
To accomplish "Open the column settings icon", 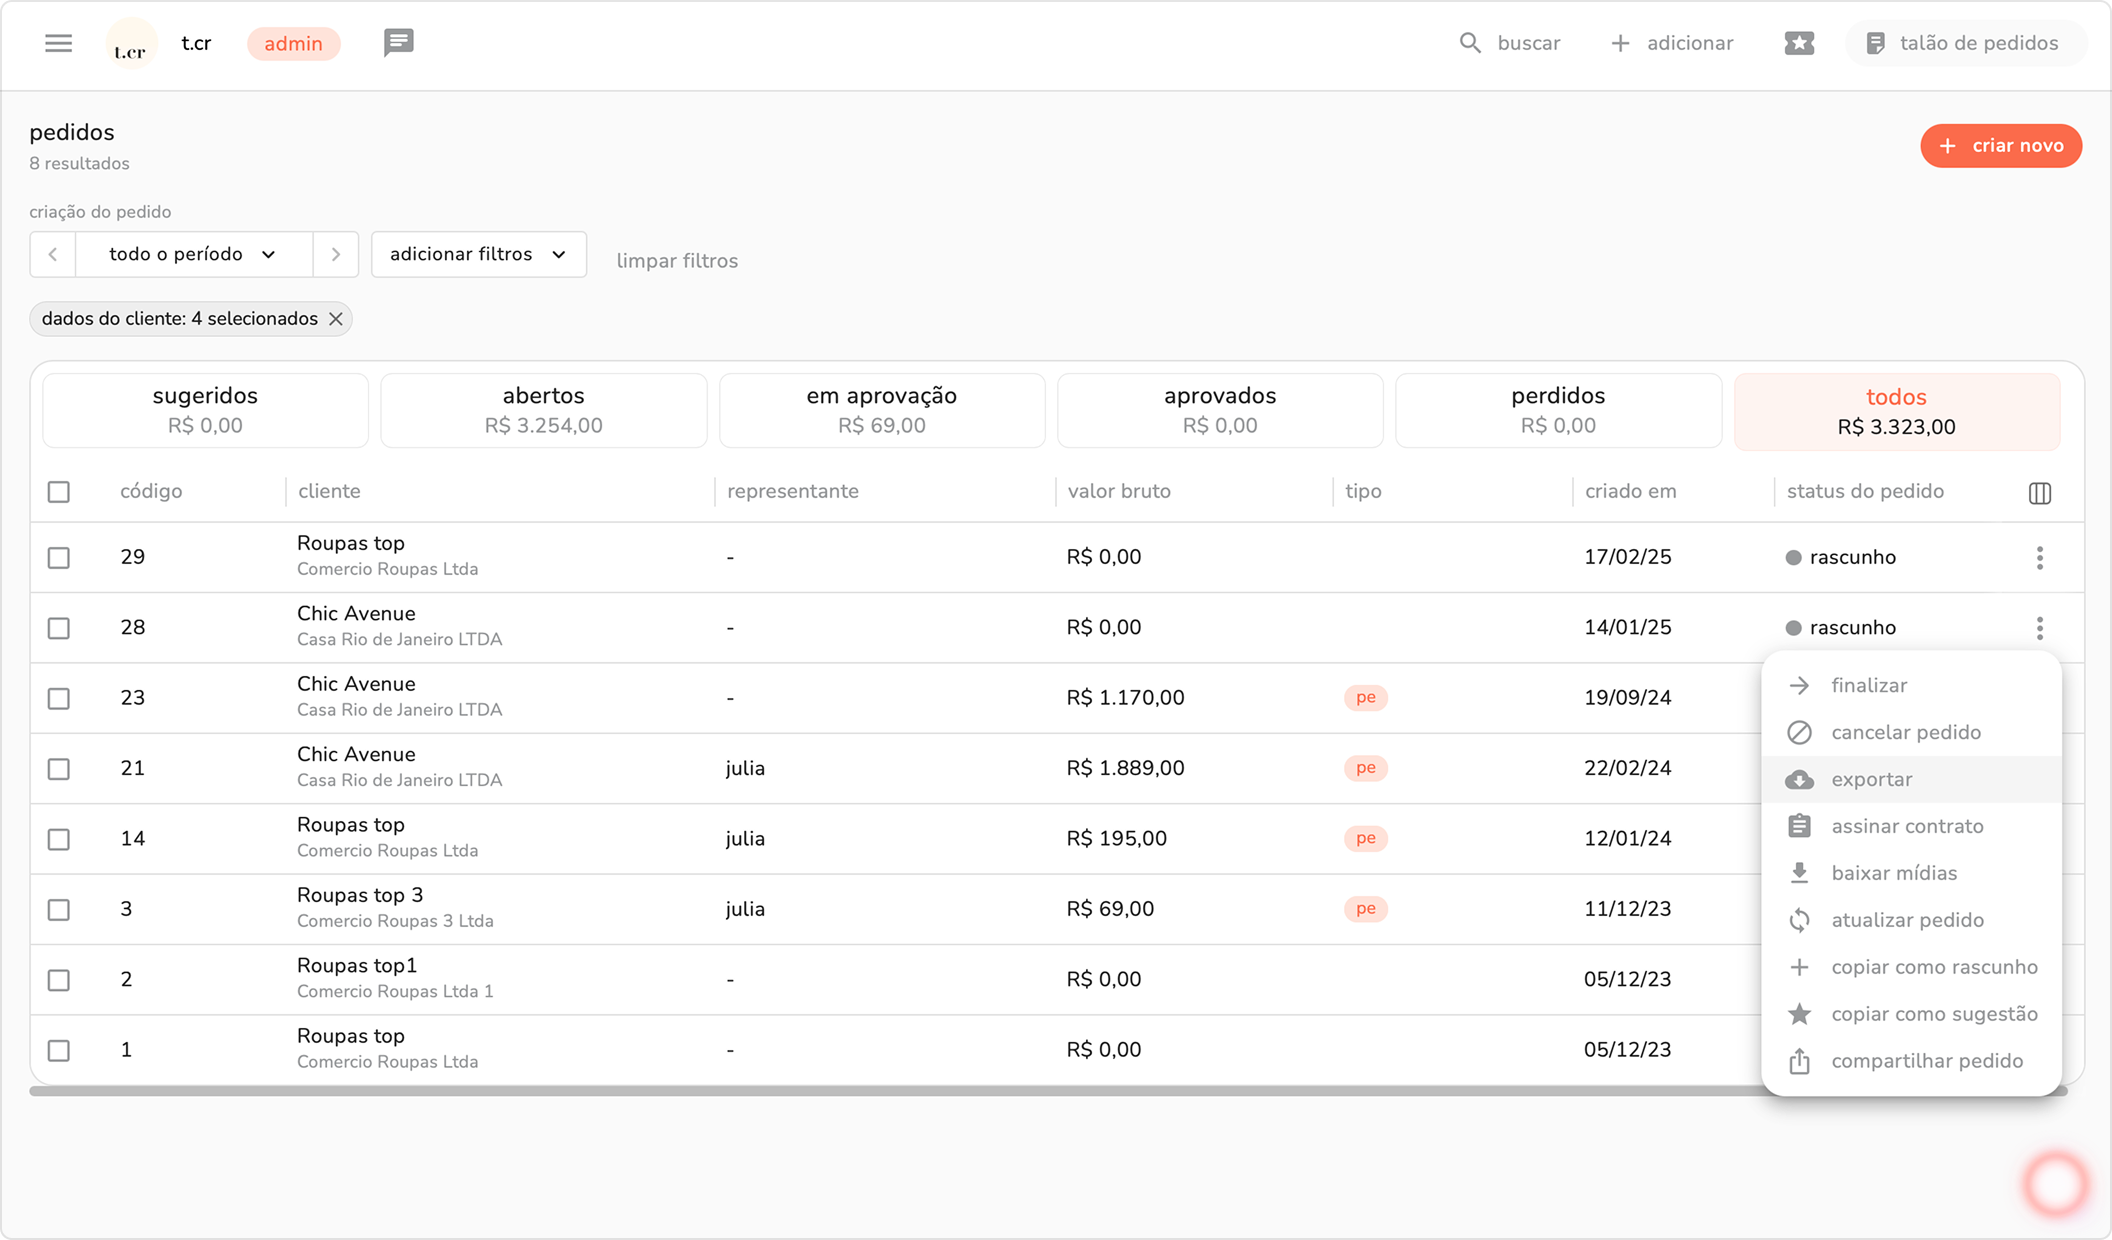I will [2040, 493].
